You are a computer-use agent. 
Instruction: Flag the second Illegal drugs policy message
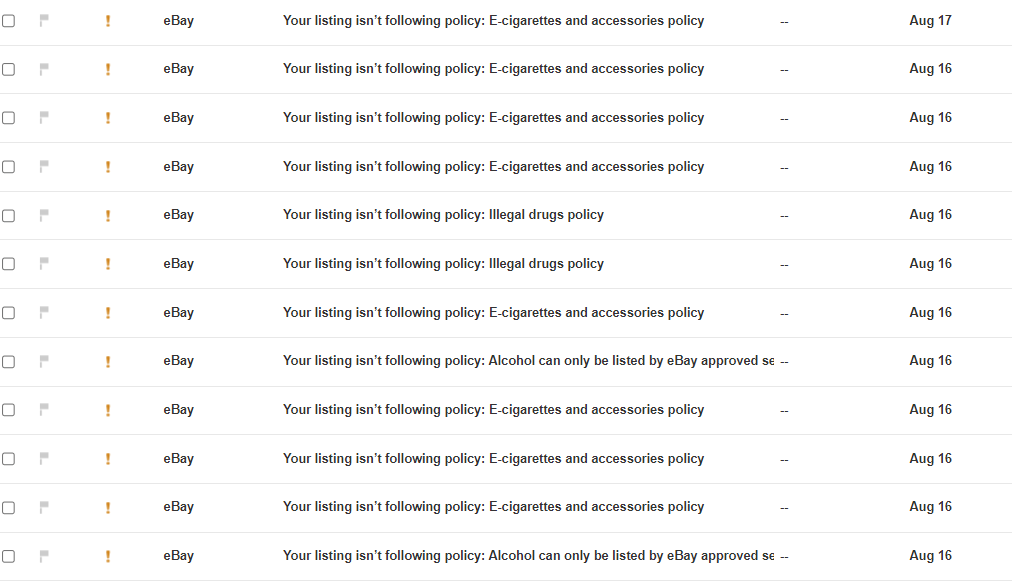click(44, 263)
